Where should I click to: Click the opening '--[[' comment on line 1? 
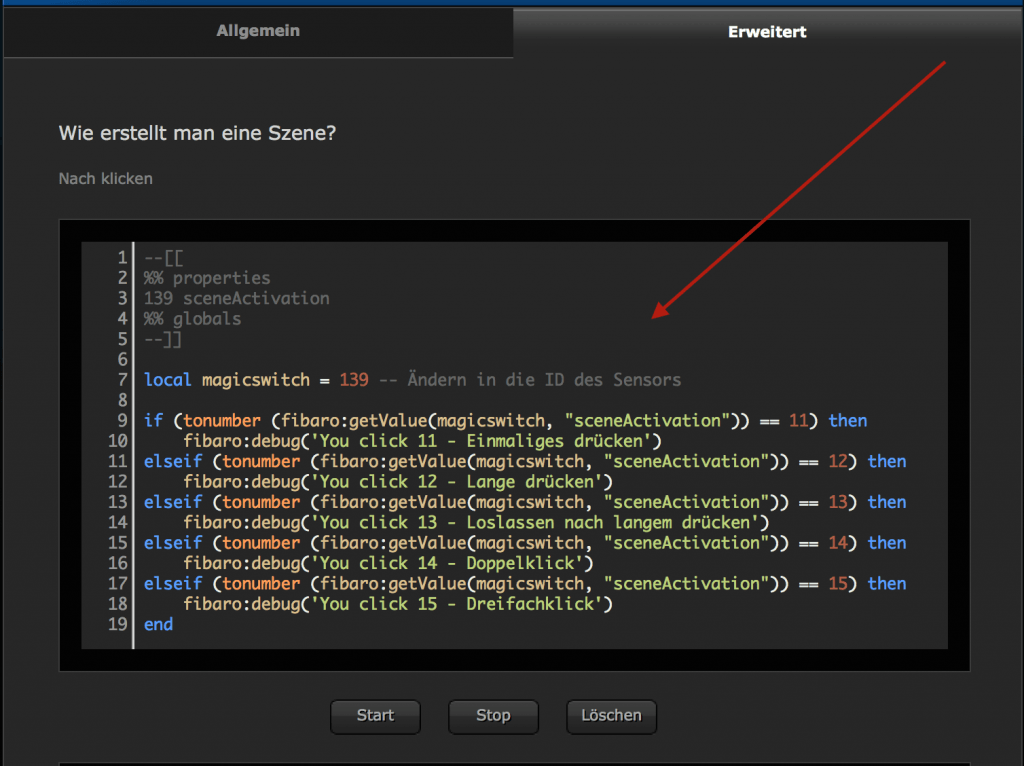(163, 258)
